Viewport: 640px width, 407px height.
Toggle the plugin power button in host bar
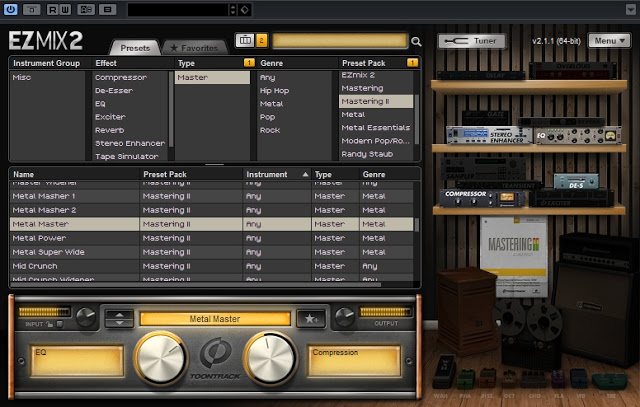coord(11,9)
